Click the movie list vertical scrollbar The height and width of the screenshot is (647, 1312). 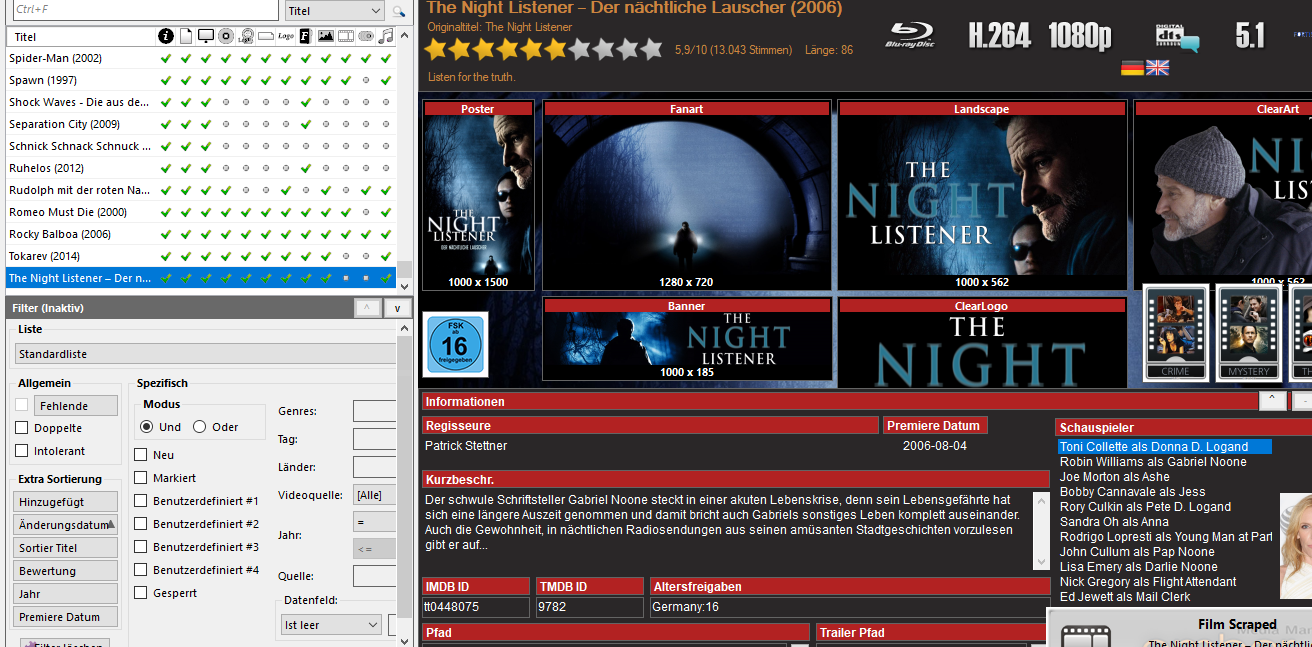click(404, 160)
